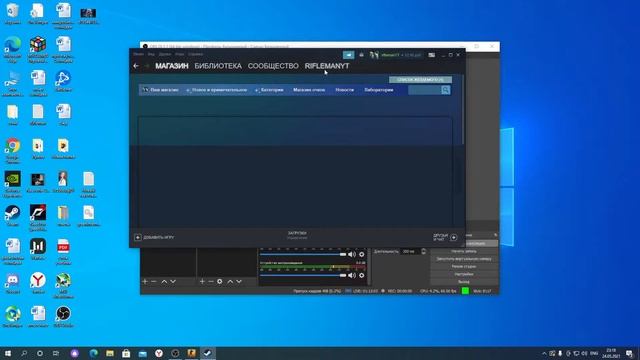This screenshot has height=360, width=640.
Task: Remove scene with OBS scenes minus button
Action: pyautogui.click(x=154, y=282)
